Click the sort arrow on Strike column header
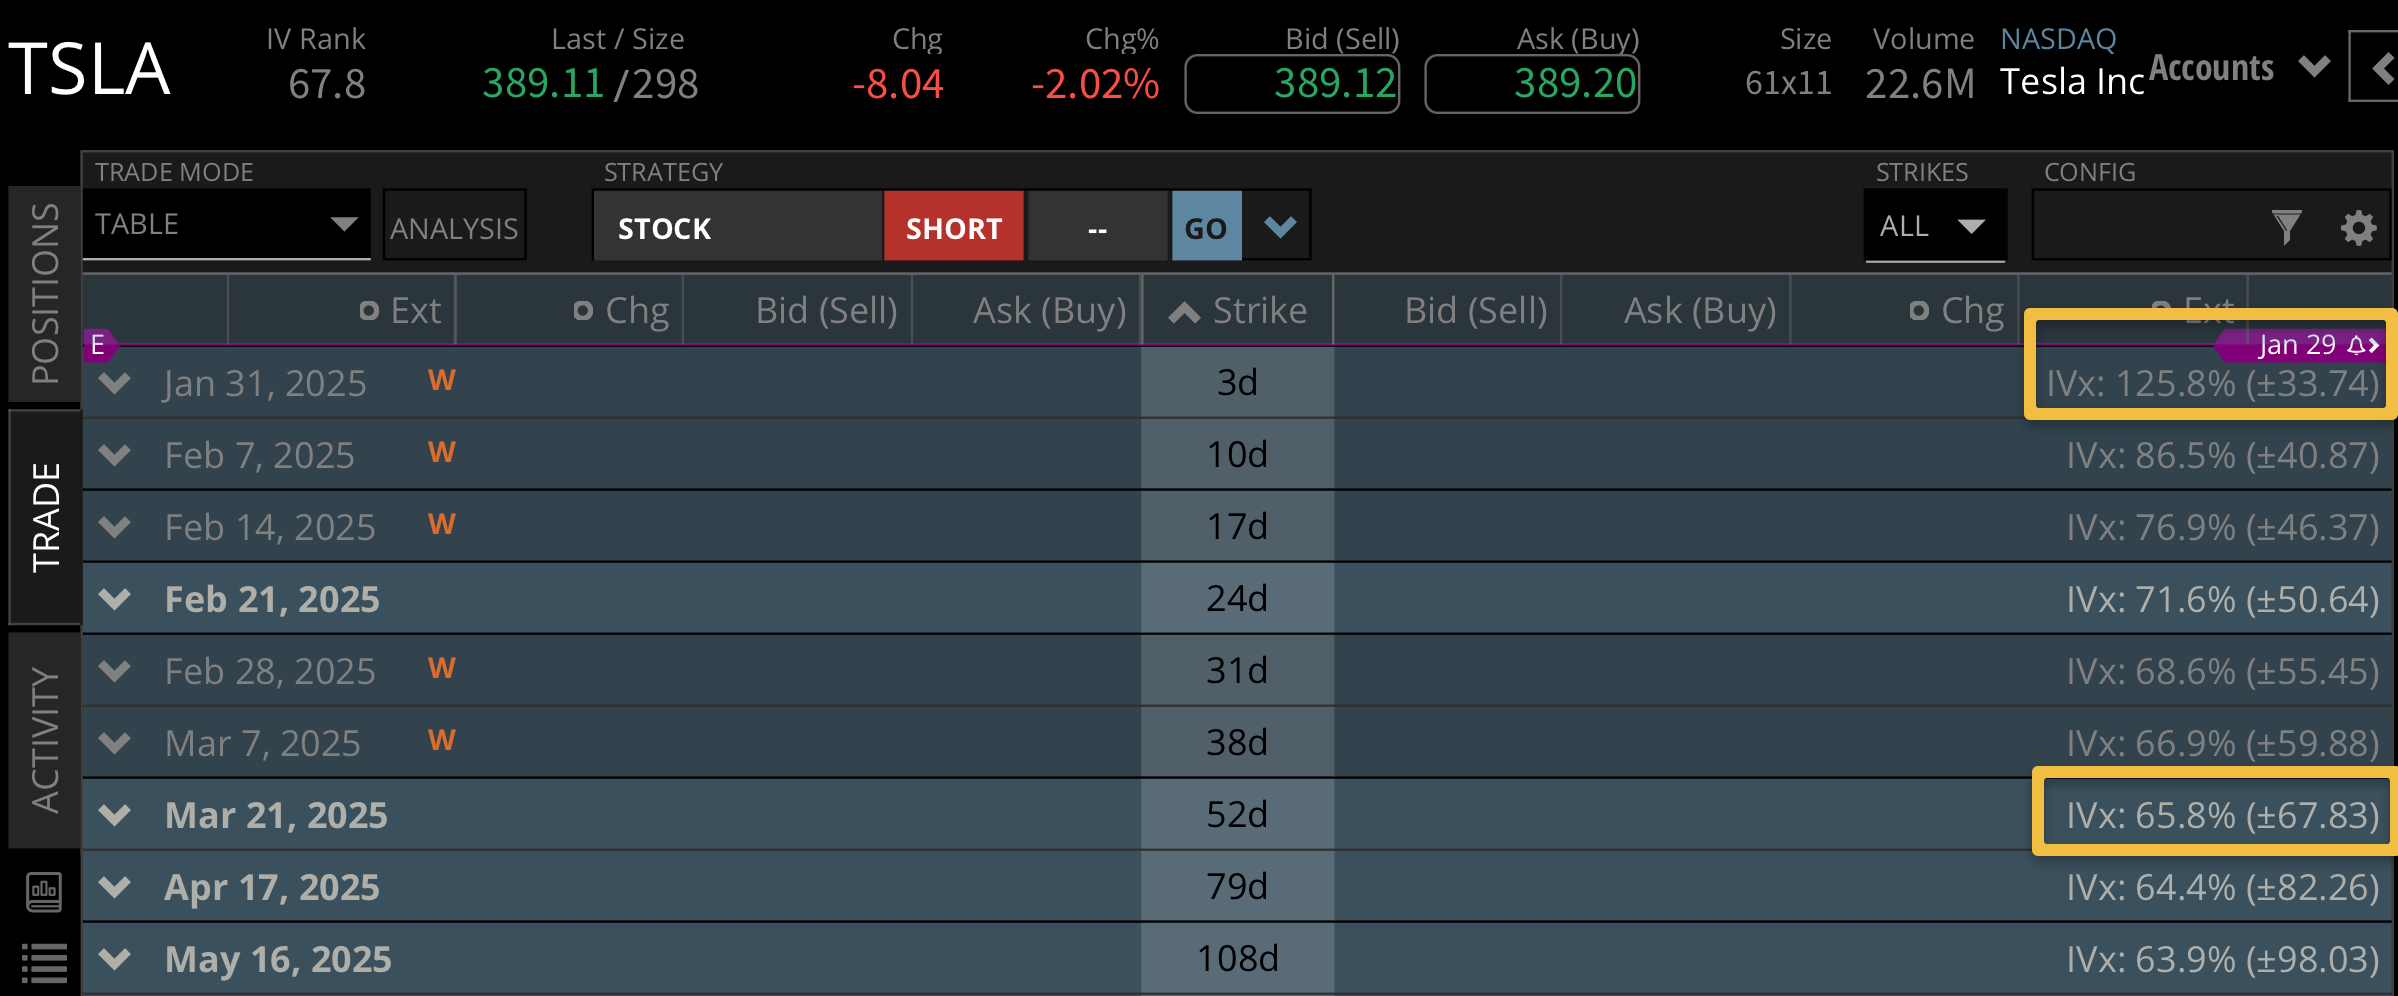Screen dimensions: 2398x996 point(1183,311)
